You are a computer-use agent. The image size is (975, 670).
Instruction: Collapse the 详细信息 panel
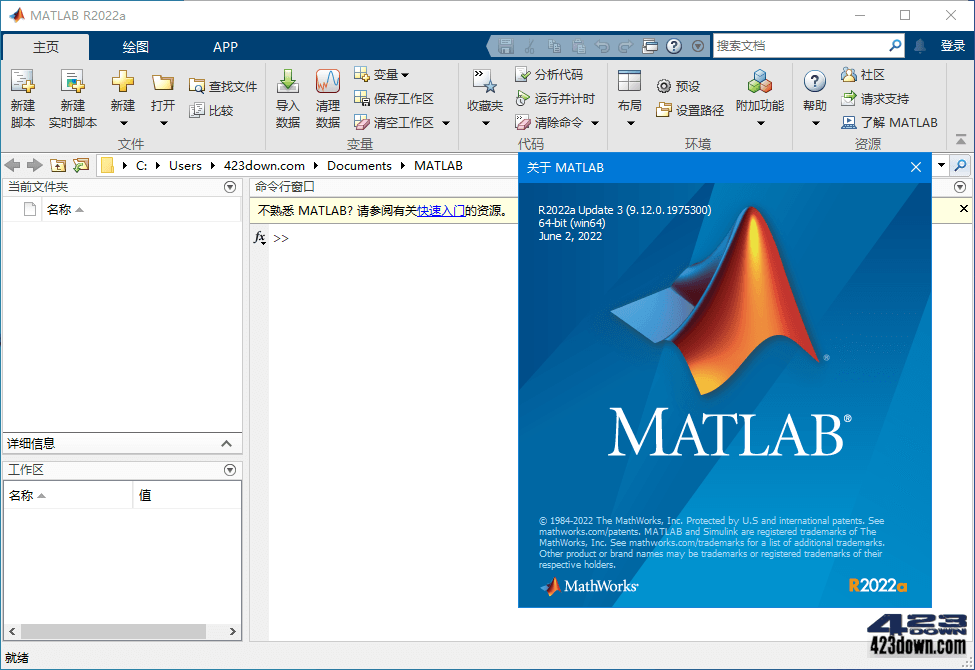[225, 443]
